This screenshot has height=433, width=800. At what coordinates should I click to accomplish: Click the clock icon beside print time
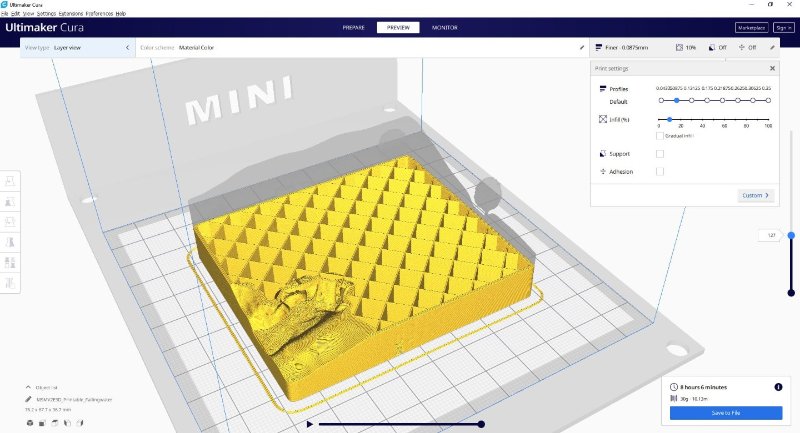(673, 387)
